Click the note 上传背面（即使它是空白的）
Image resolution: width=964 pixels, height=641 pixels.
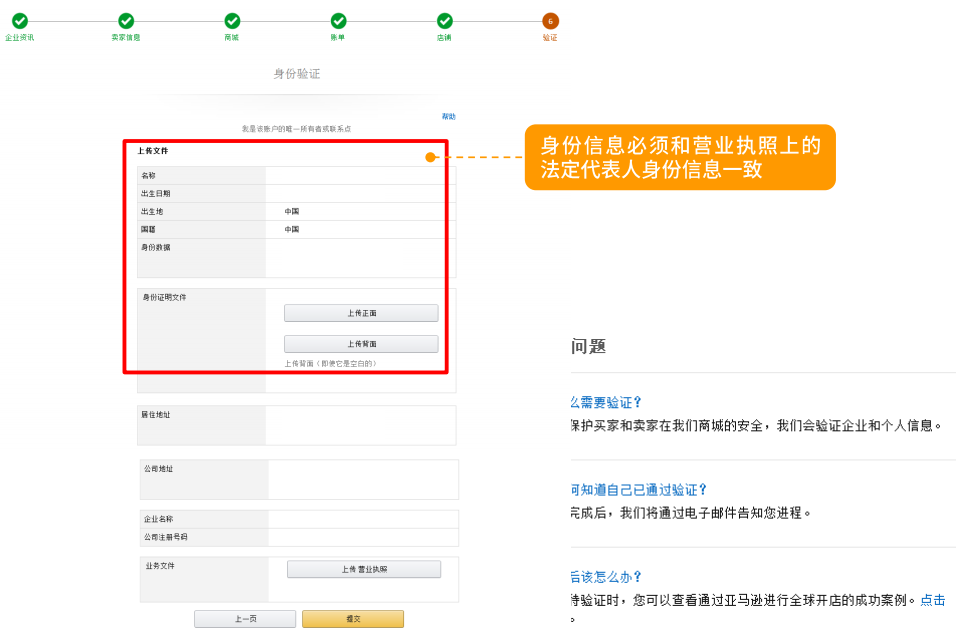click(330, 363)
